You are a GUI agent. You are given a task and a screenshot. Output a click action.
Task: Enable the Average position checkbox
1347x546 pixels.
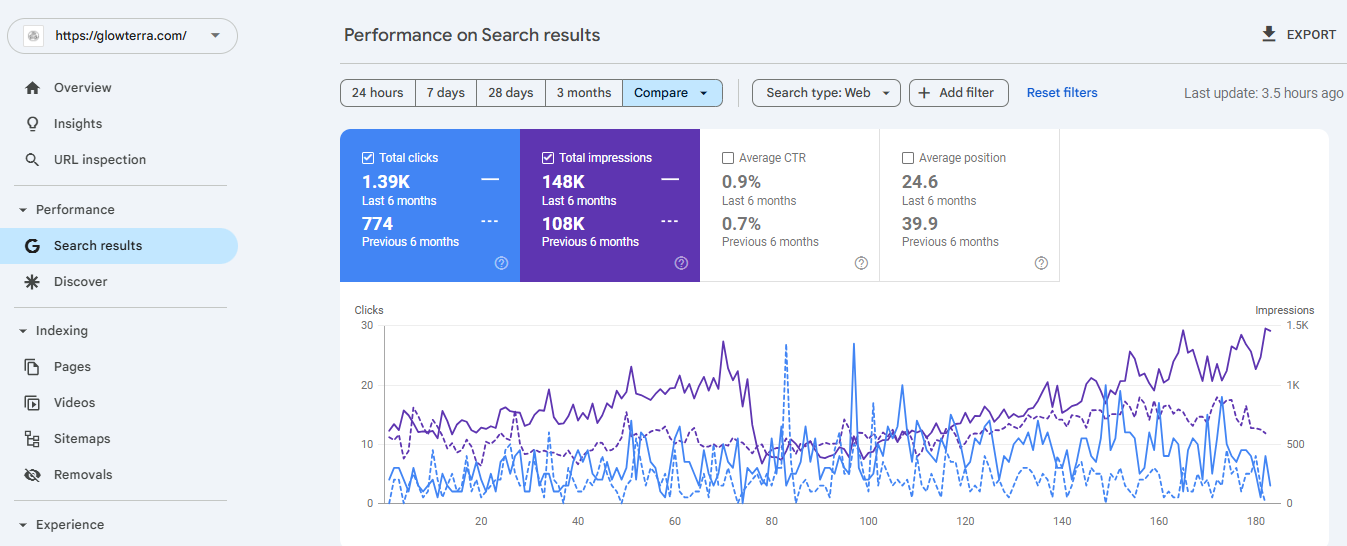coord(908,158)
